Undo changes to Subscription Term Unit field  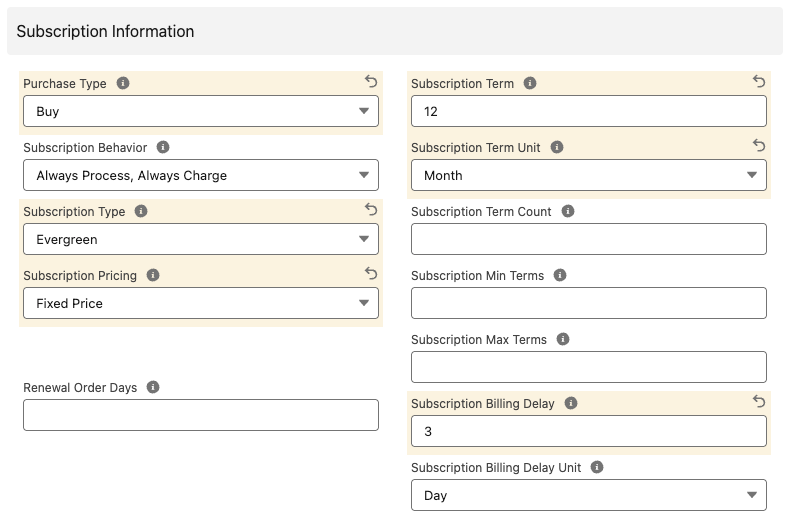pyautogui.click(x=759, y=145)
